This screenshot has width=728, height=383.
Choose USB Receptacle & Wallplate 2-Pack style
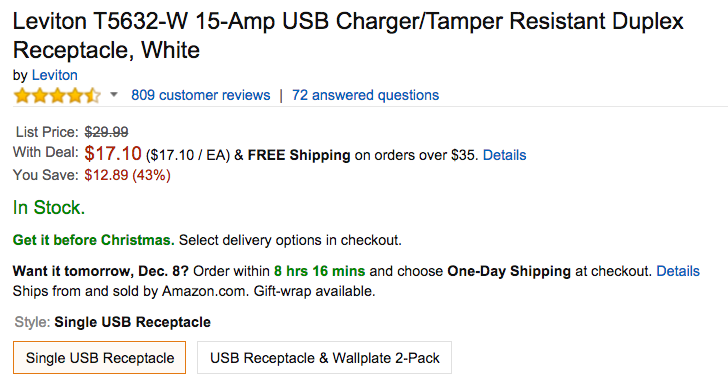(325, 357)
